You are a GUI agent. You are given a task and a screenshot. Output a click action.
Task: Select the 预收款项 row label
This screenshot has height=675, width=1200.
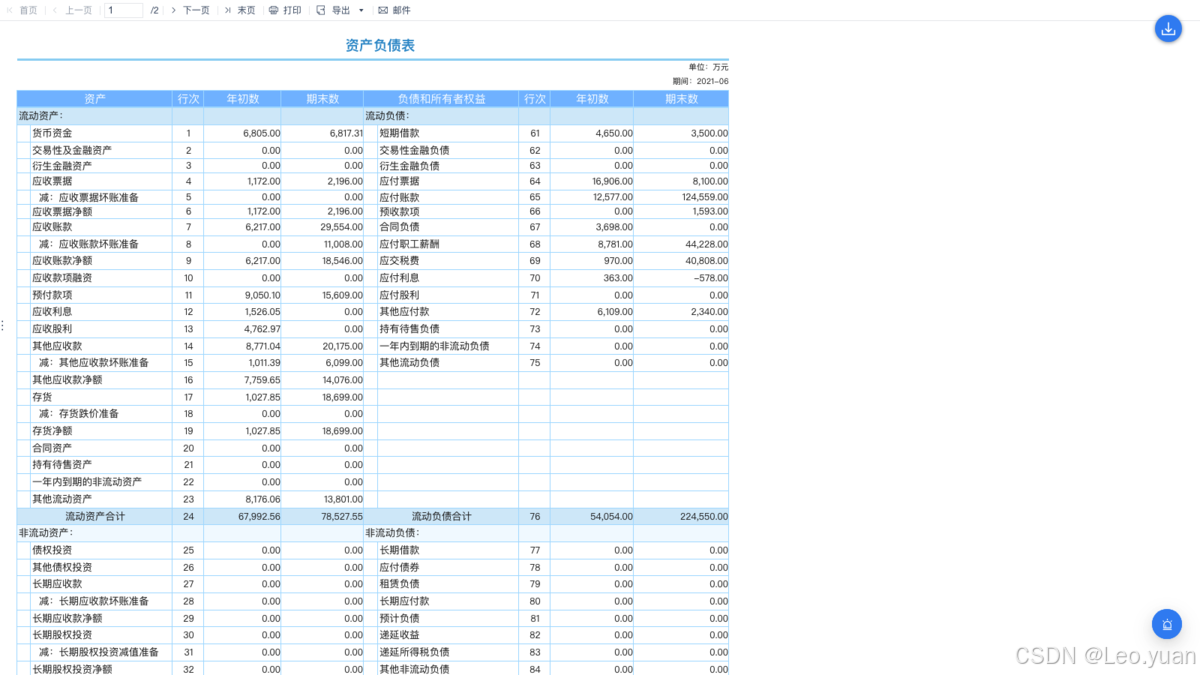point(399,212)
